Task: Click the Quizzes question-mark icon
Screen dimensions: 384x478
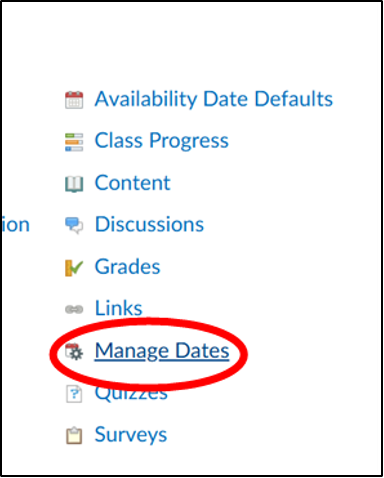Action: [74, 394]
